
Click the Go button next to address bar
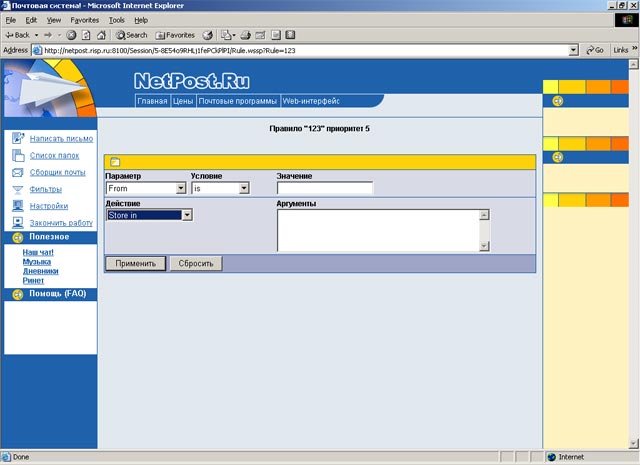point(595,50)
